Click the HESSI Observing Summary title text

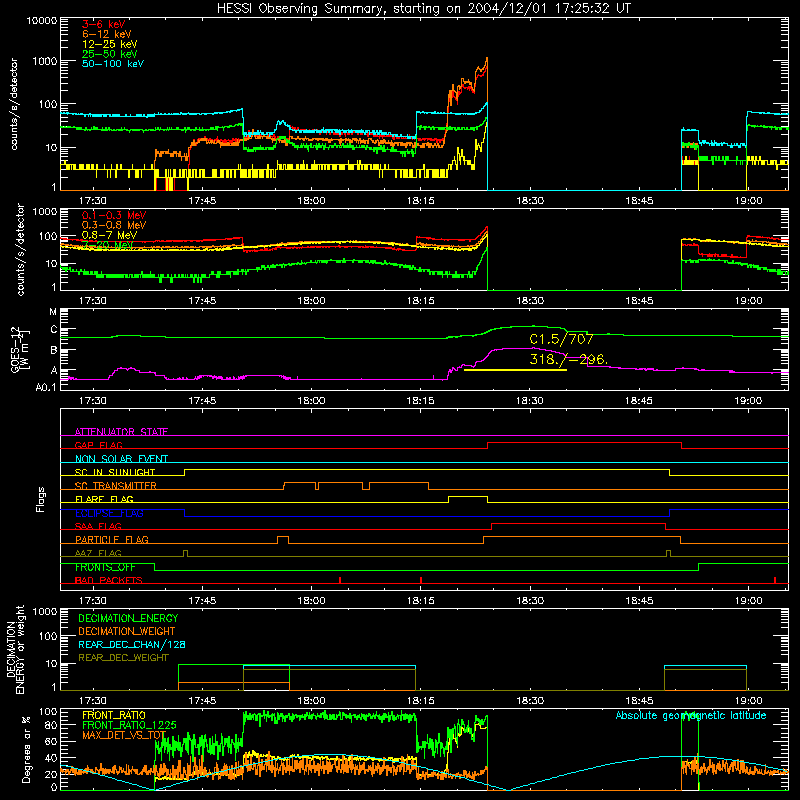click(424, 9)
